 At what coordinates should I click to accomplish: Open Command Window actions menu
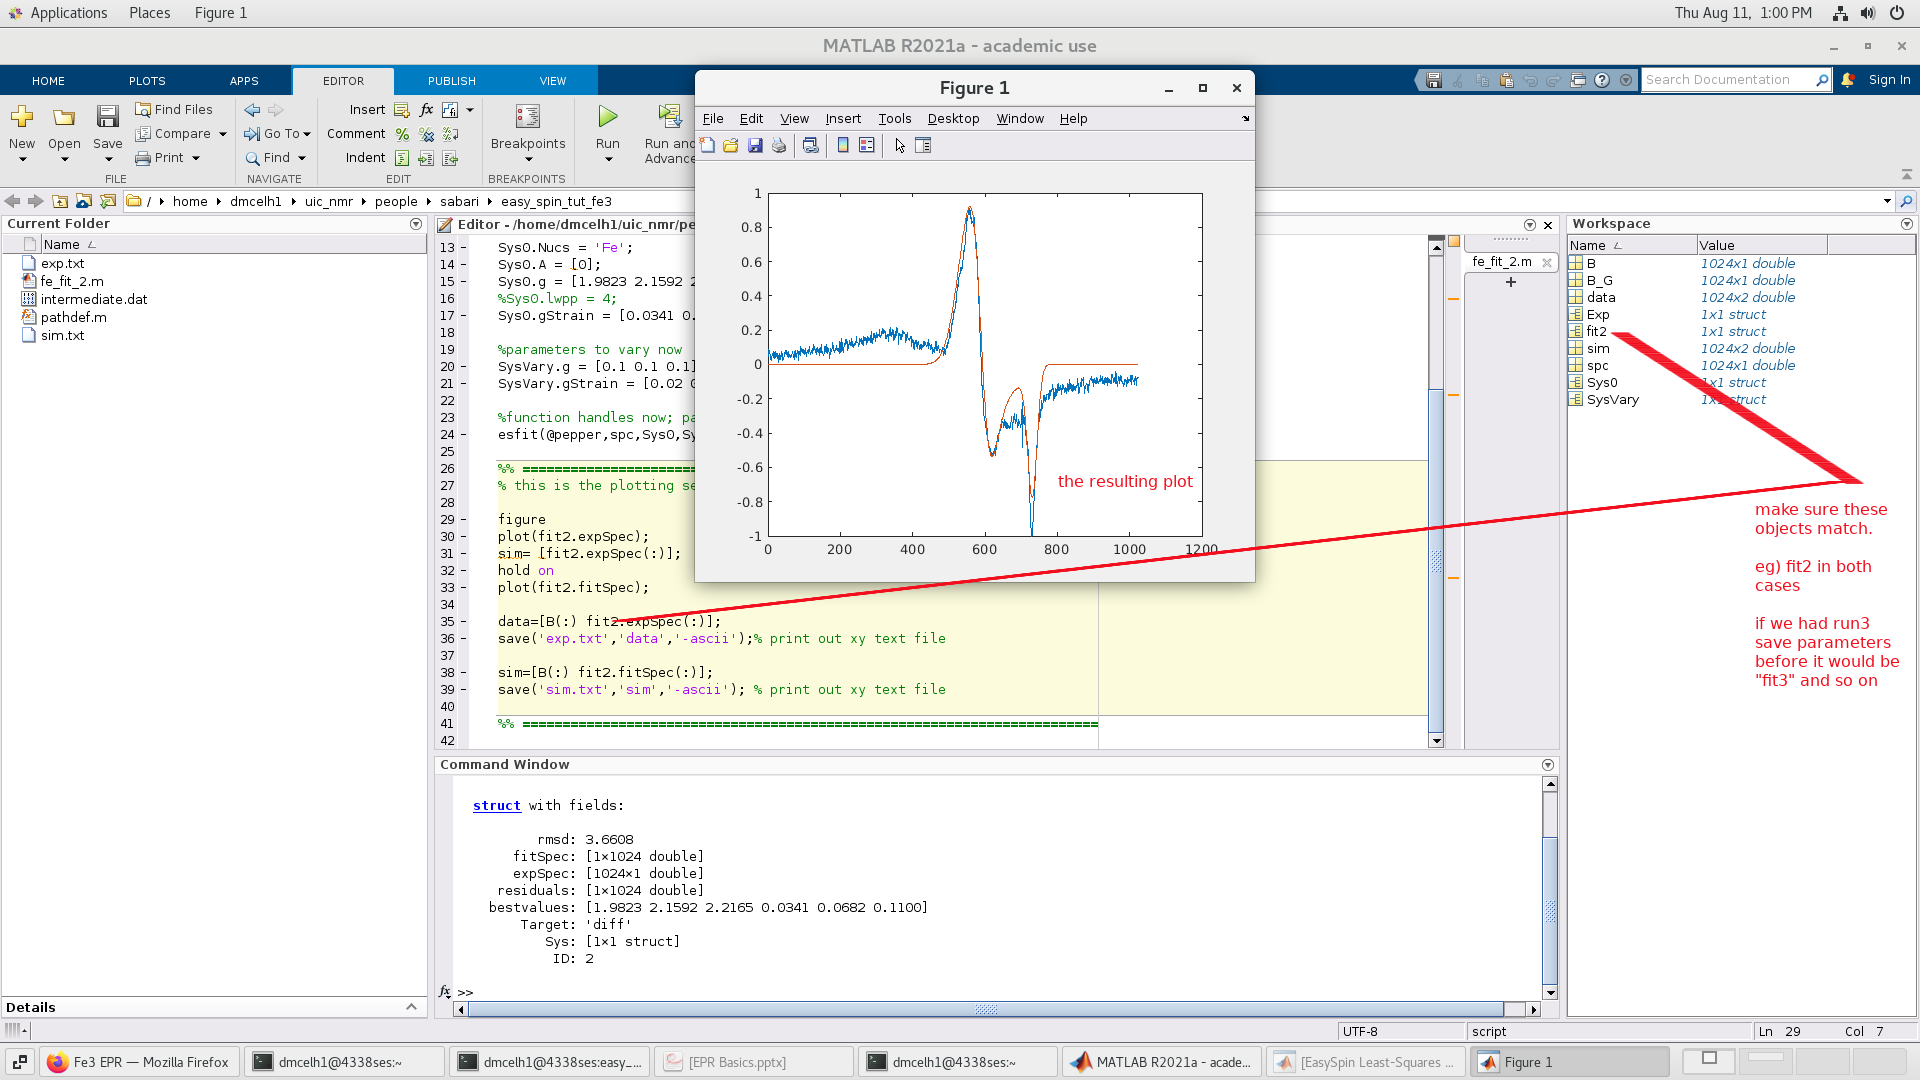tap(1548, 765)
